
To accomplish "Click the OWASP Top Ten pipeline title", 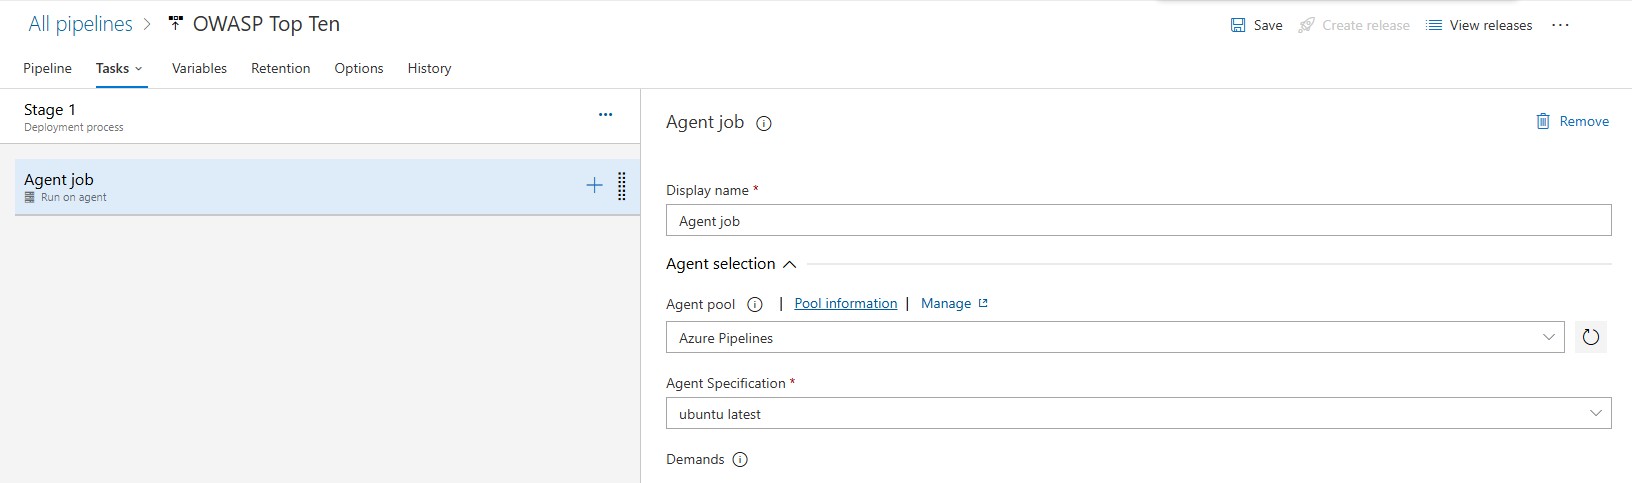I will click(266, 24).
